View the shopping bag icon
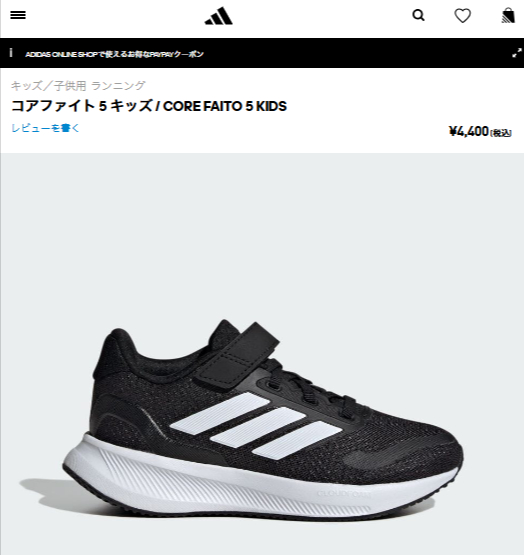This screenshot has height=555, width=524. [x=508, y=16]
